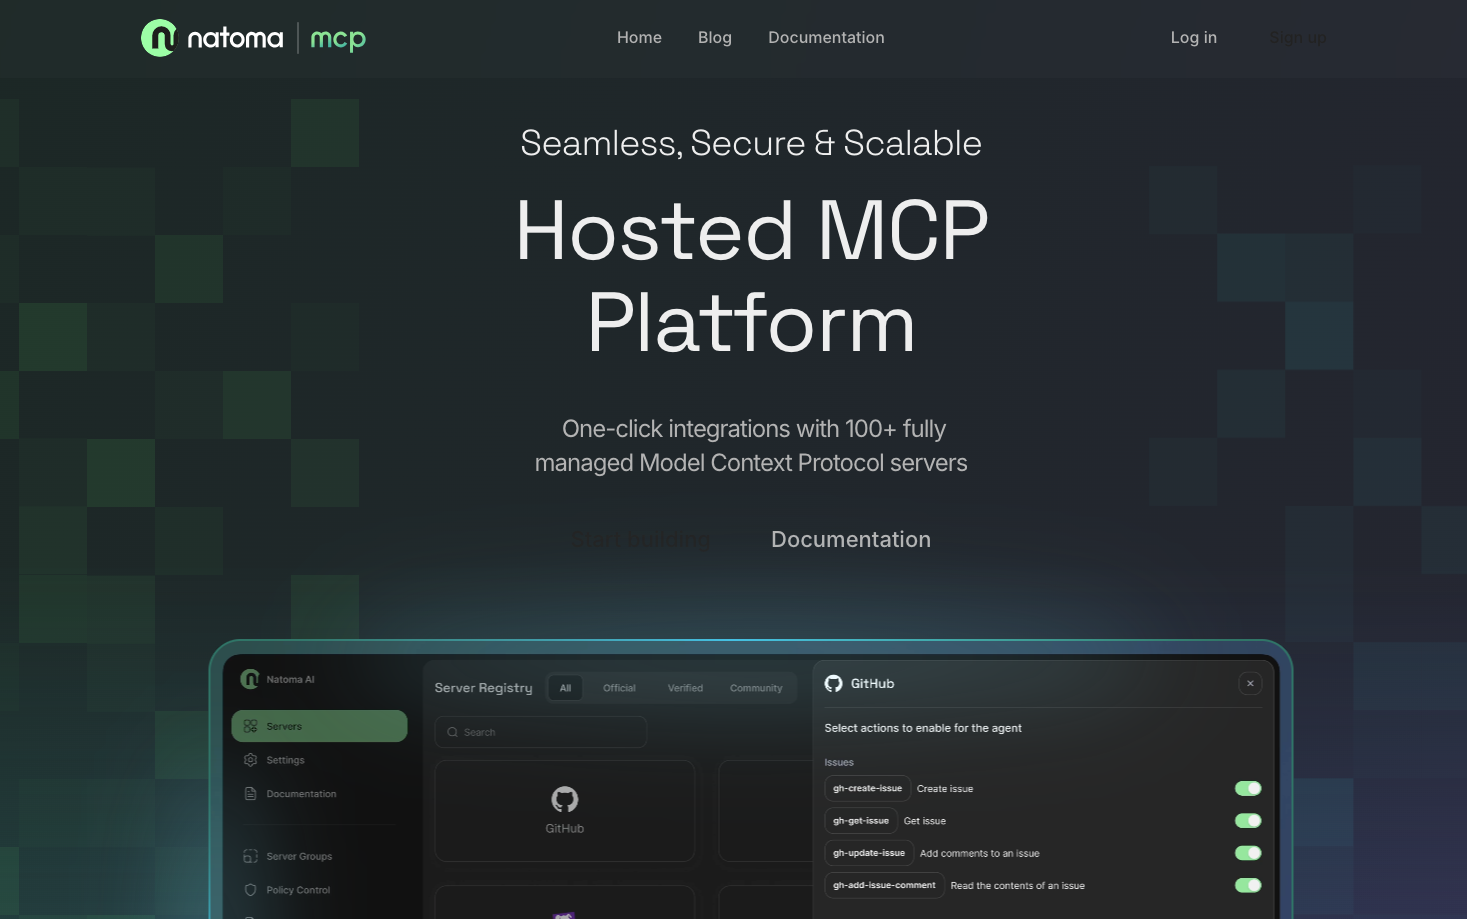The image size is (1467, 919).
Task: Toggle the gh-get-issue switch
Action: tap(1248, 821)
